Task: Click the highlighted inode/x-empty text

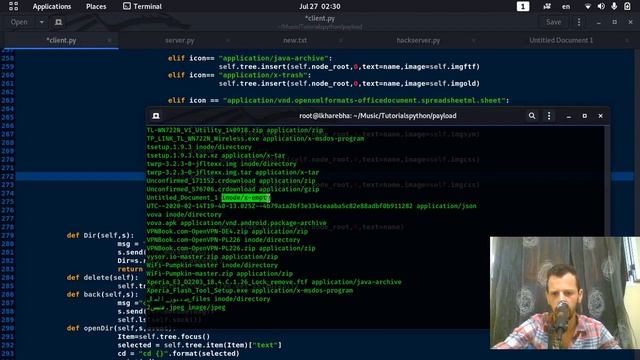Action: click(246, 198)
